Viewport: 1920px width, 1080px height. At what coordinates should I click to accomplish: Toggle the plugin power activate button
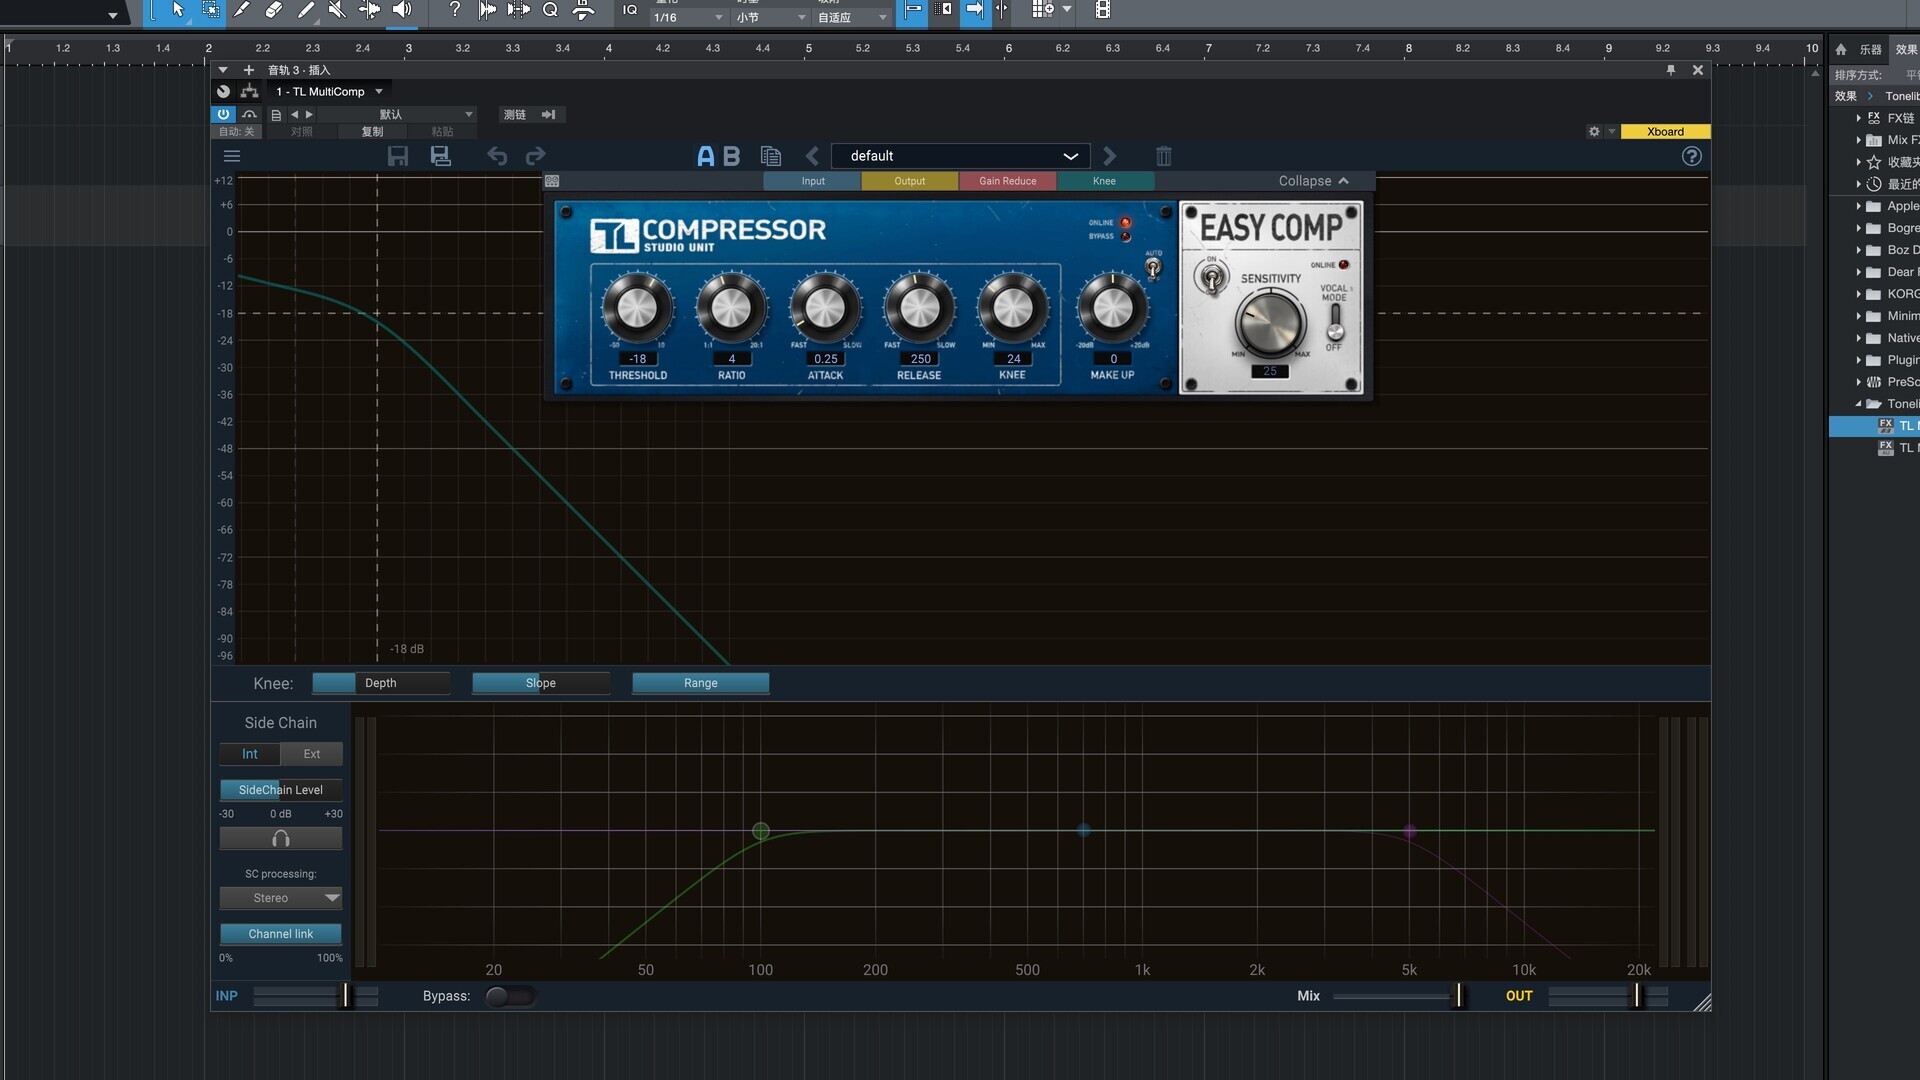tap(223, 115)
